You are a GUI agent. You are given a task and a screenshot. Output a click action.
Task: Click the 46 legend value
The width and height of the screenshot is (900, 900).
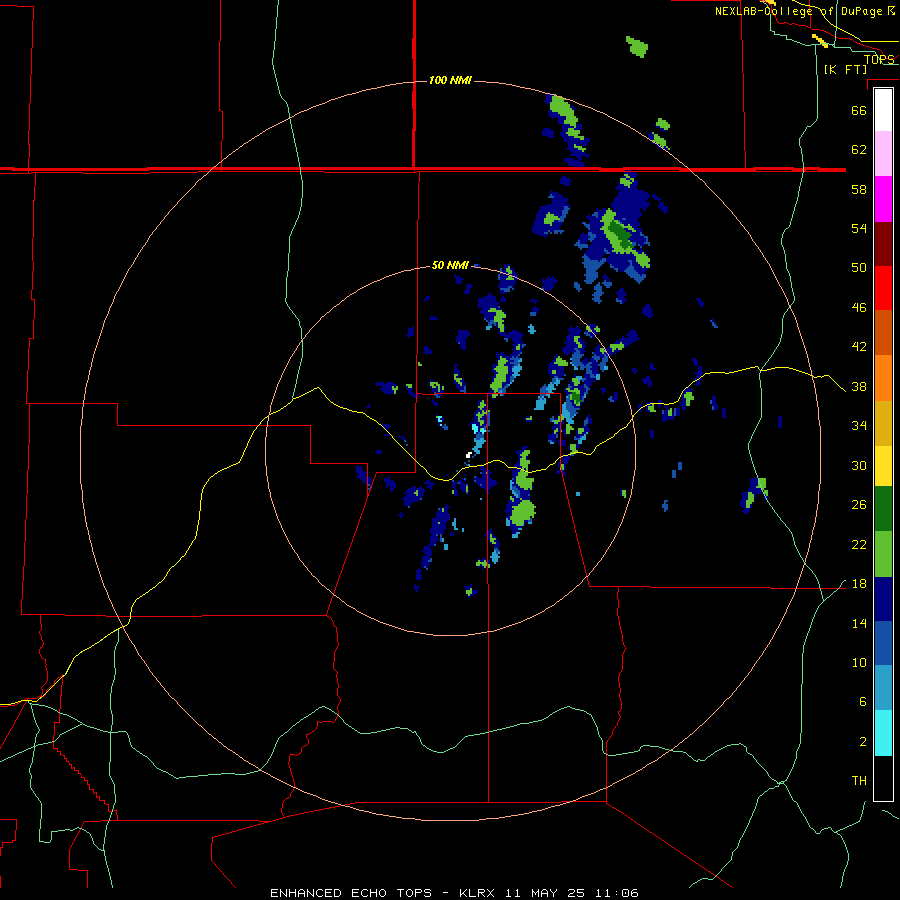[859, 308]
